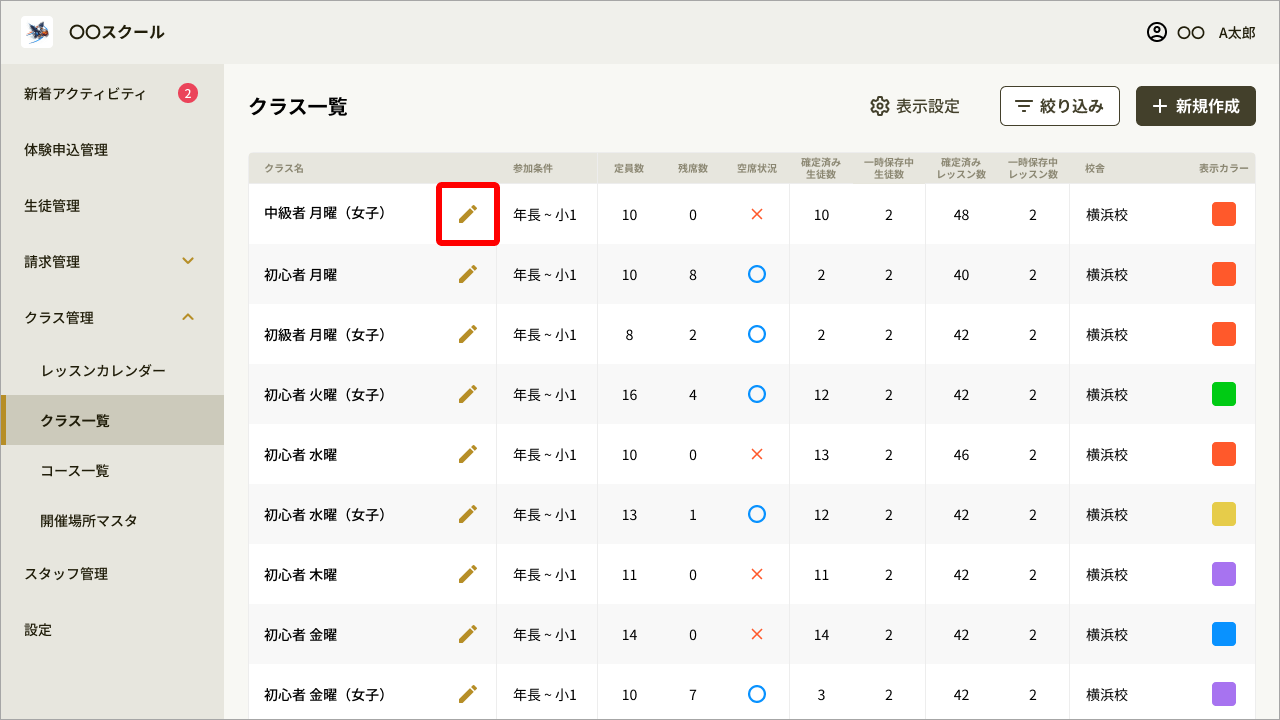This screenshot has width=1280, height=720.
Task: Click the edit pencil for 中級者 月曜（女子）
Action: [467, 214]
